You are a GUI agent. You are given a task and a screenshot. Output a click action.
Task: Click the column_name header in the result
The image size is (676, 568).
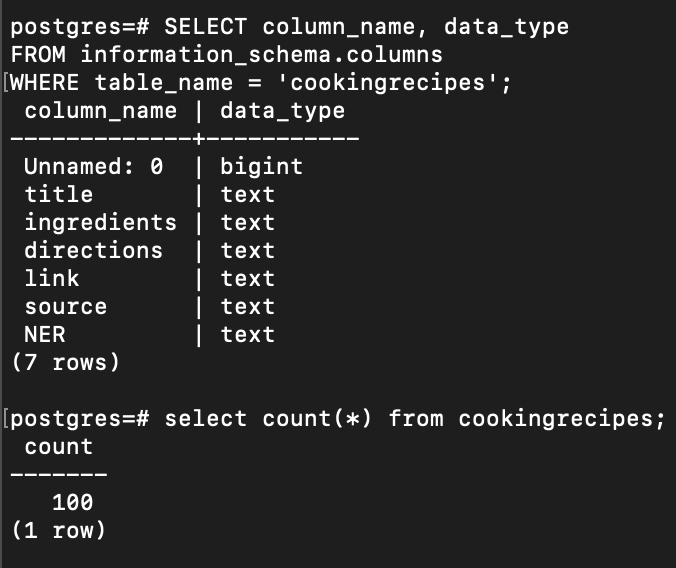pos(100,111)
